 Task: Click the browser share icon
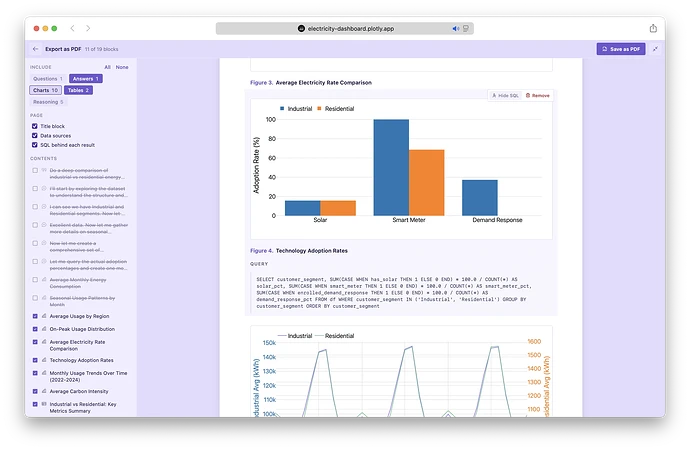click(x=653, y=28)
